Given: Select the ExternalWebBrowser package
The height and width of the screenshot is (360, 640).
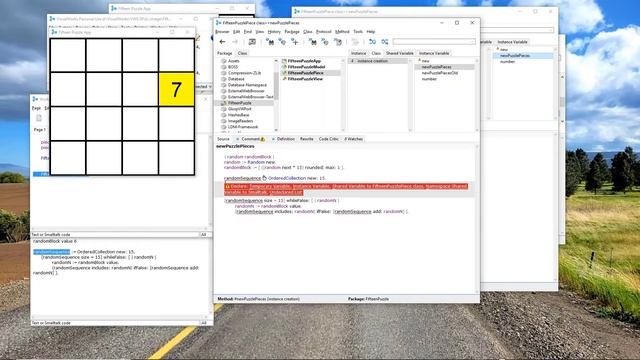Looking at the screenshot, I should point(246,91).
